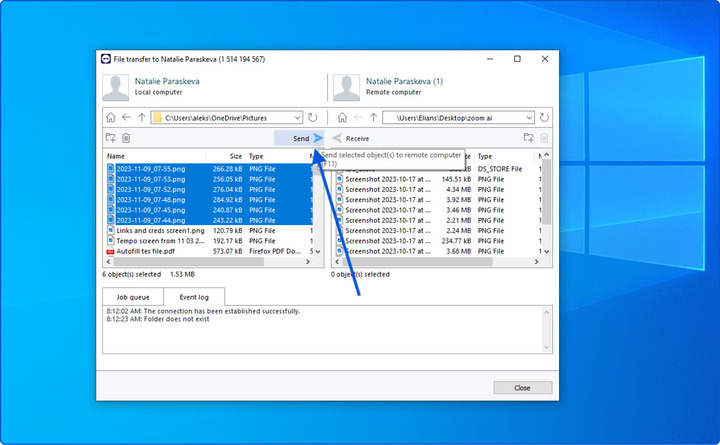The height and width of the screenshot is (445, 720).
Task: Select file 2023-11-09_07-52.png
Action: (x=151, y=189)
